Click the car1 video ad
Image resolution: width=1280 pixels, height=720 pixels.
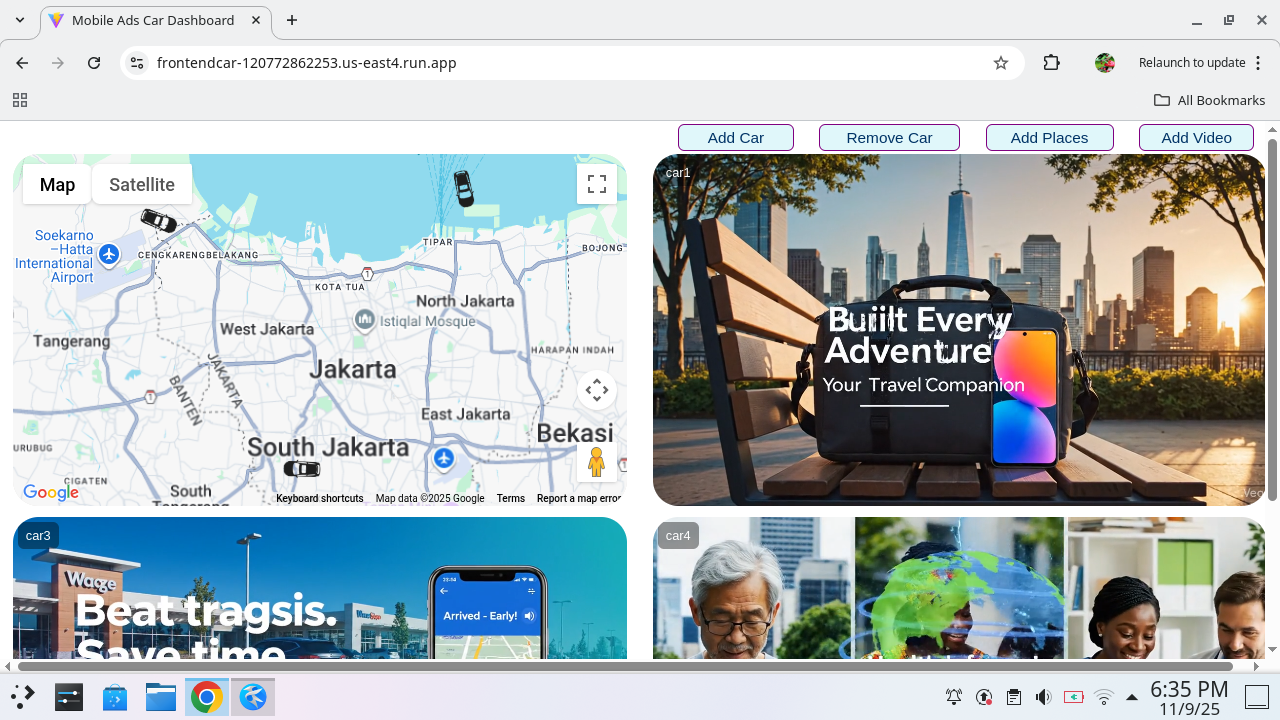click(959, 330)
